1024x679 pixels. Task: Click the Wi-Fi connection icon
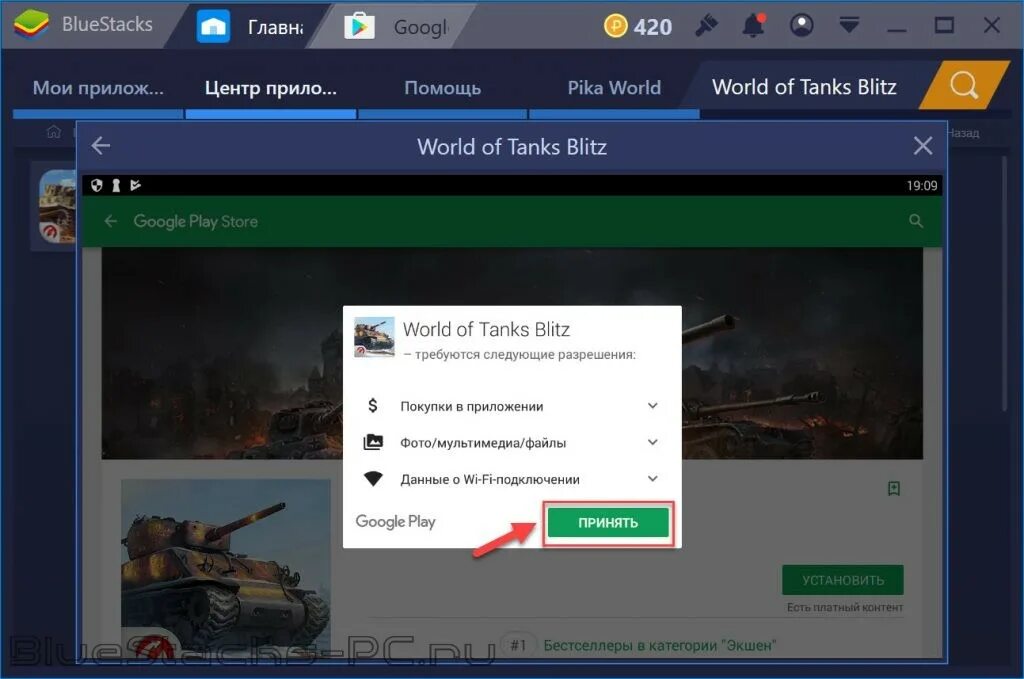(373, 479)
